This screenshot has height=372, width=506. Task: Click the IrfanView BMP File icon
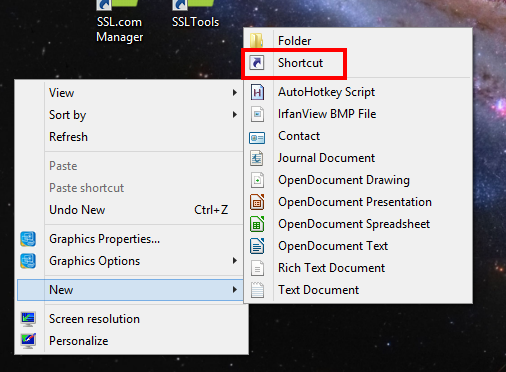(x=257, y=114)
